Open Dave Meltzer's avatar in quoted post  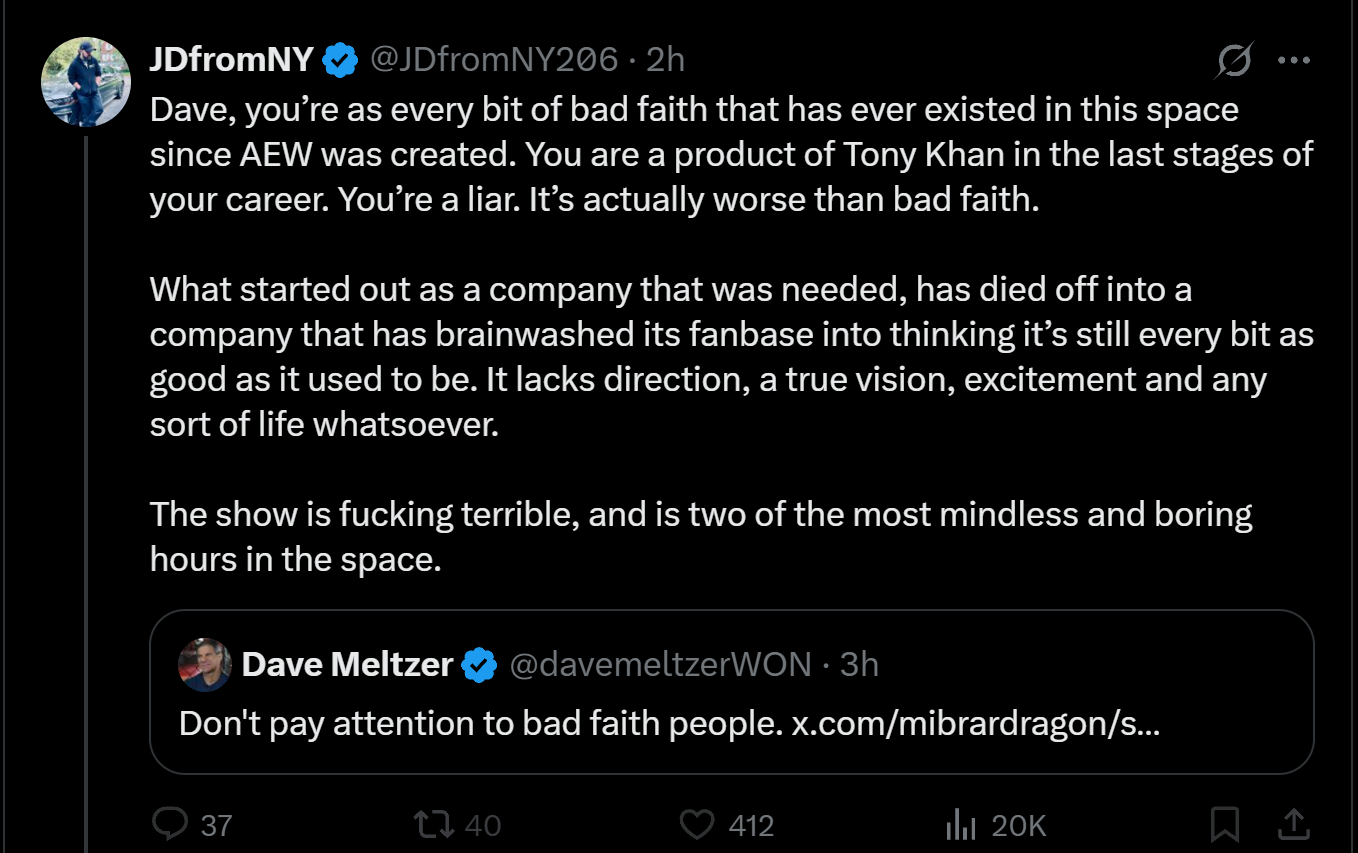tap(204, 665)
